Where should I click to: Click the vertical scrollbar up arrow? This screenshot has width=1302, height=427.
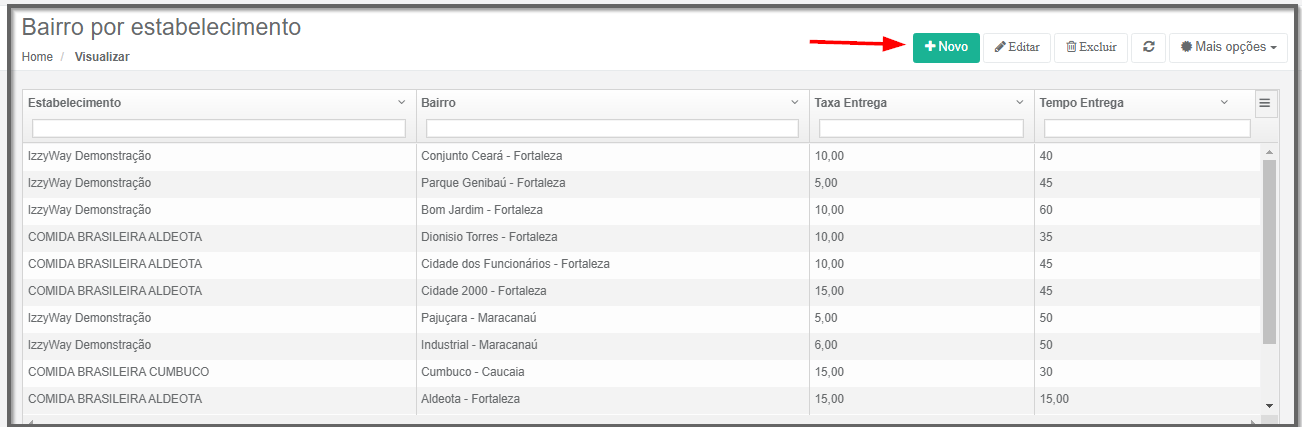point(1269,152)
